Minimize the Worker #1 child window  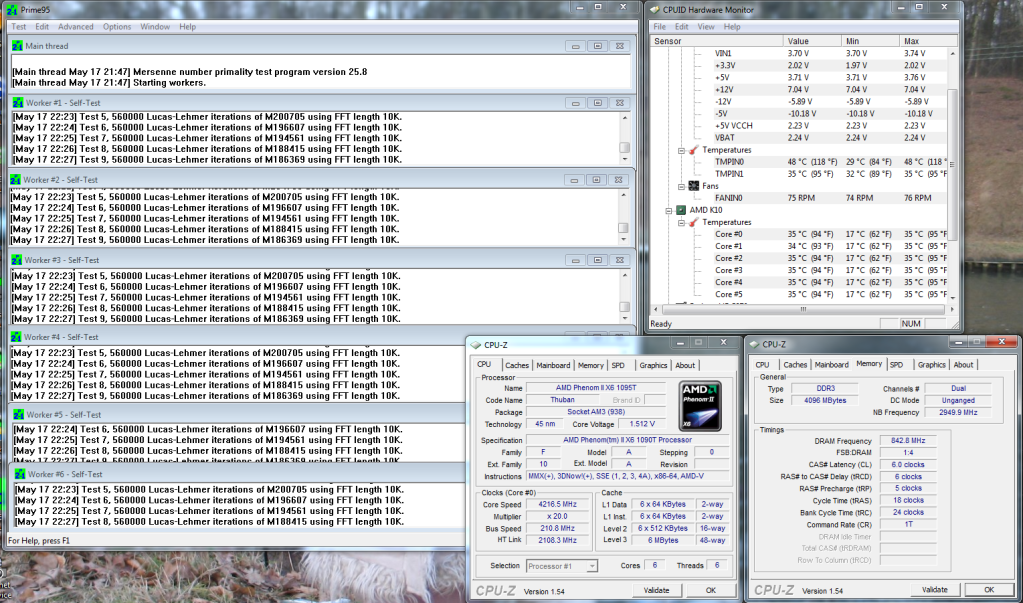[575, 102]
